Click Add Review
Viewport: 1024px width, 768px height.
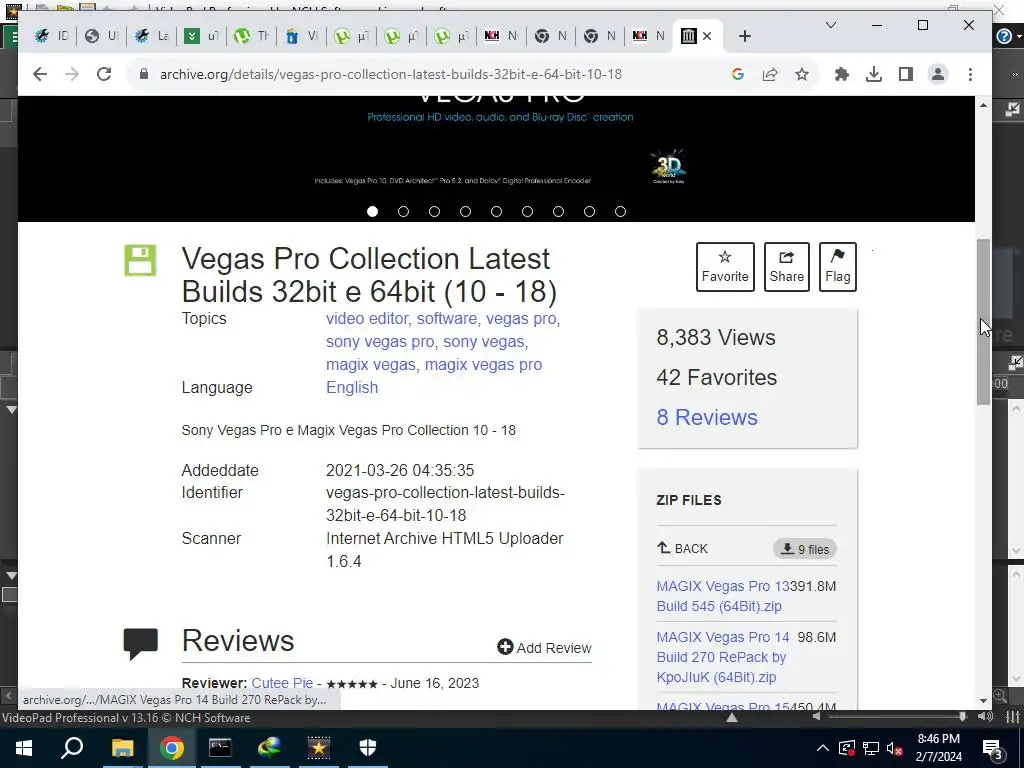(544, 648)
